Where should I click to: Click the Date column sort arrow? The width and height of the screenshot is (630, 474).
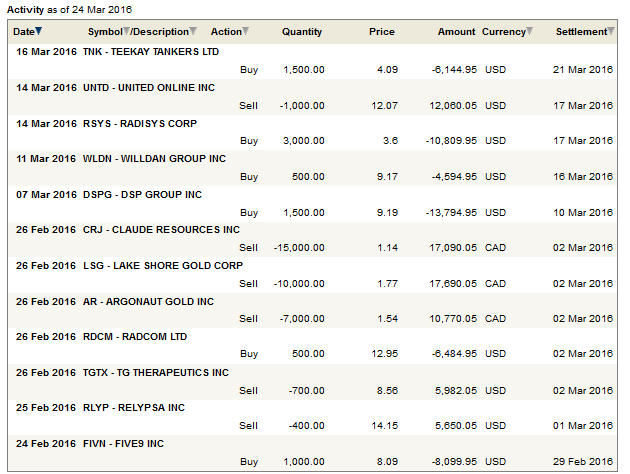[39, 32]
